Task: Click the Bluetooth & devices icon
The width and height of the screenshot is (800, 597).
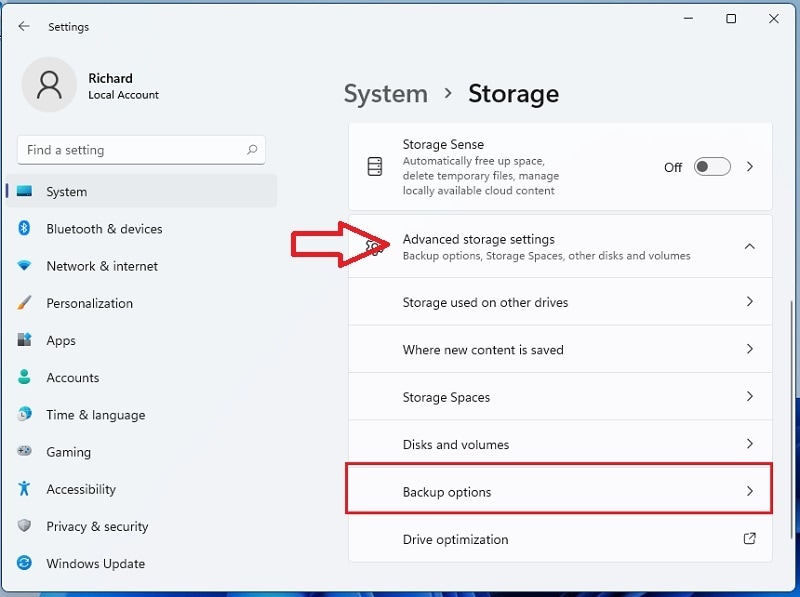Action: tap(25, 229)
